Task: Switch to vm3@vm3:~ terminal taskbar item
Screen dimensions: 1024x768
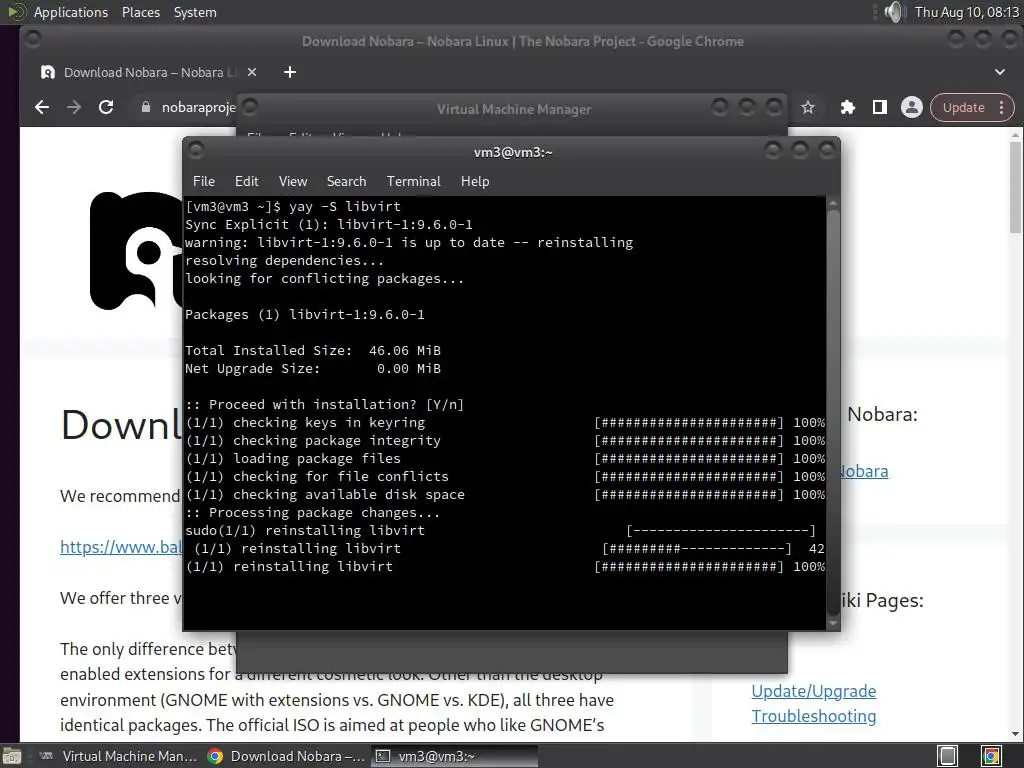Action: [455, 756]
